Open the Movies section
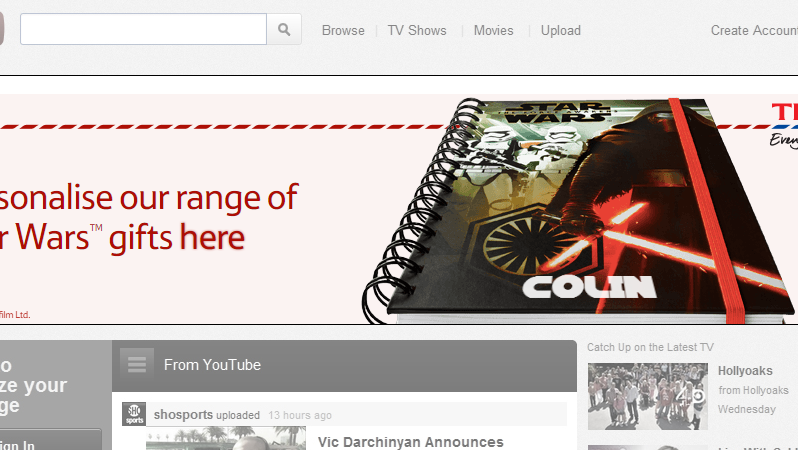Viewport: 798px width, 450px height. pyautogui.click(x=494, y=31)
